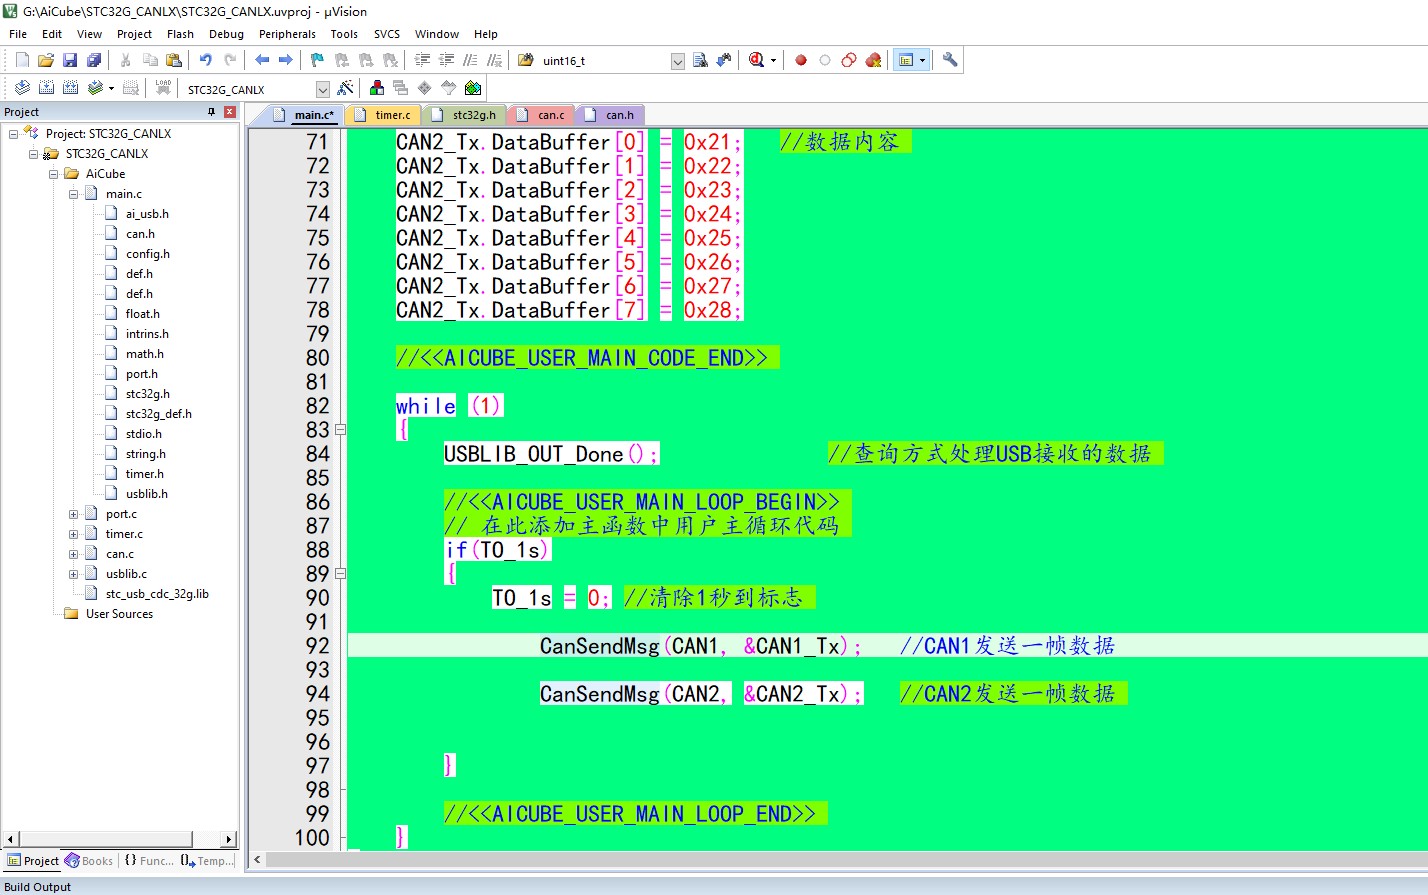Image resolution: width=1428 pixels, height=895 pixels.
Task: Open Options for Target wand icon
Action: click(x=345, y=88)
